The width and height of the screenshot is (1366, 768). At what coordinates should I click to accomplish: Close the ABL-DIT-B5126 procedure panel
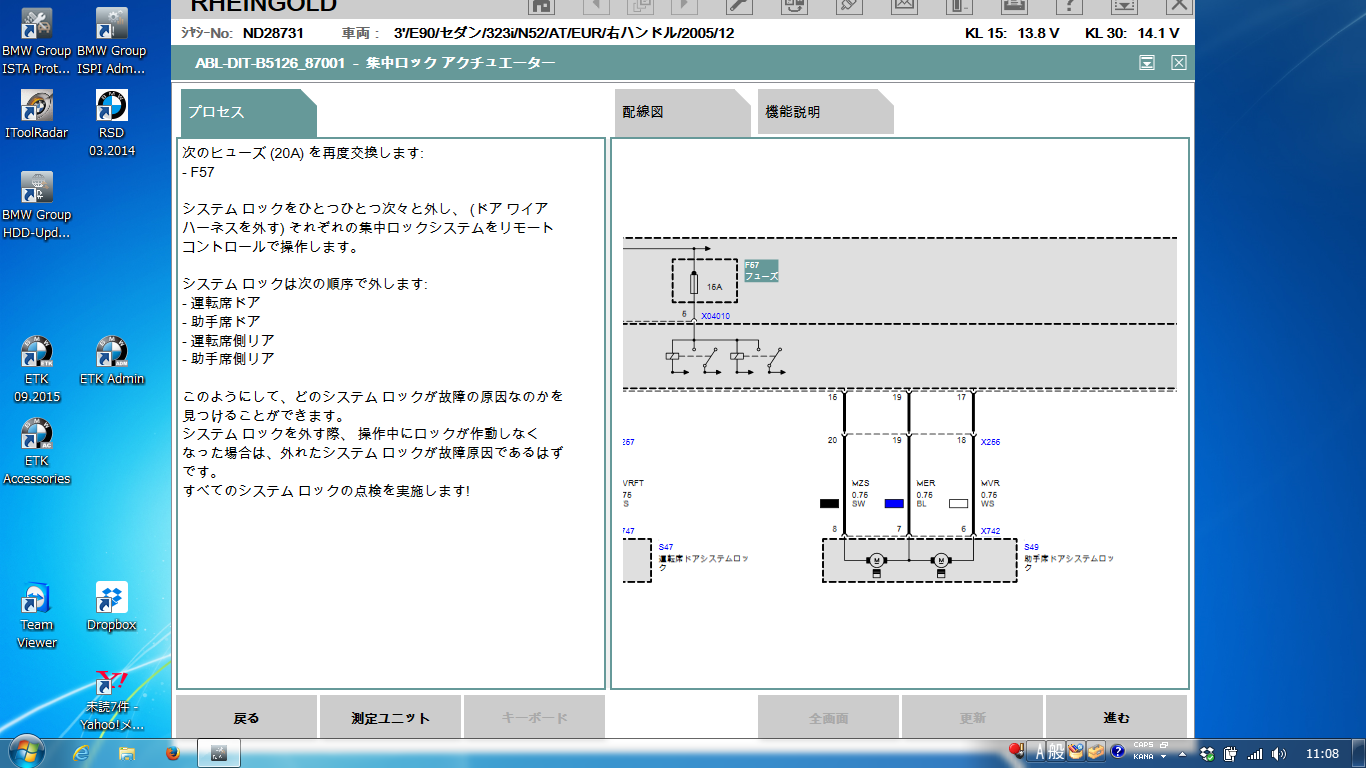1179,63
